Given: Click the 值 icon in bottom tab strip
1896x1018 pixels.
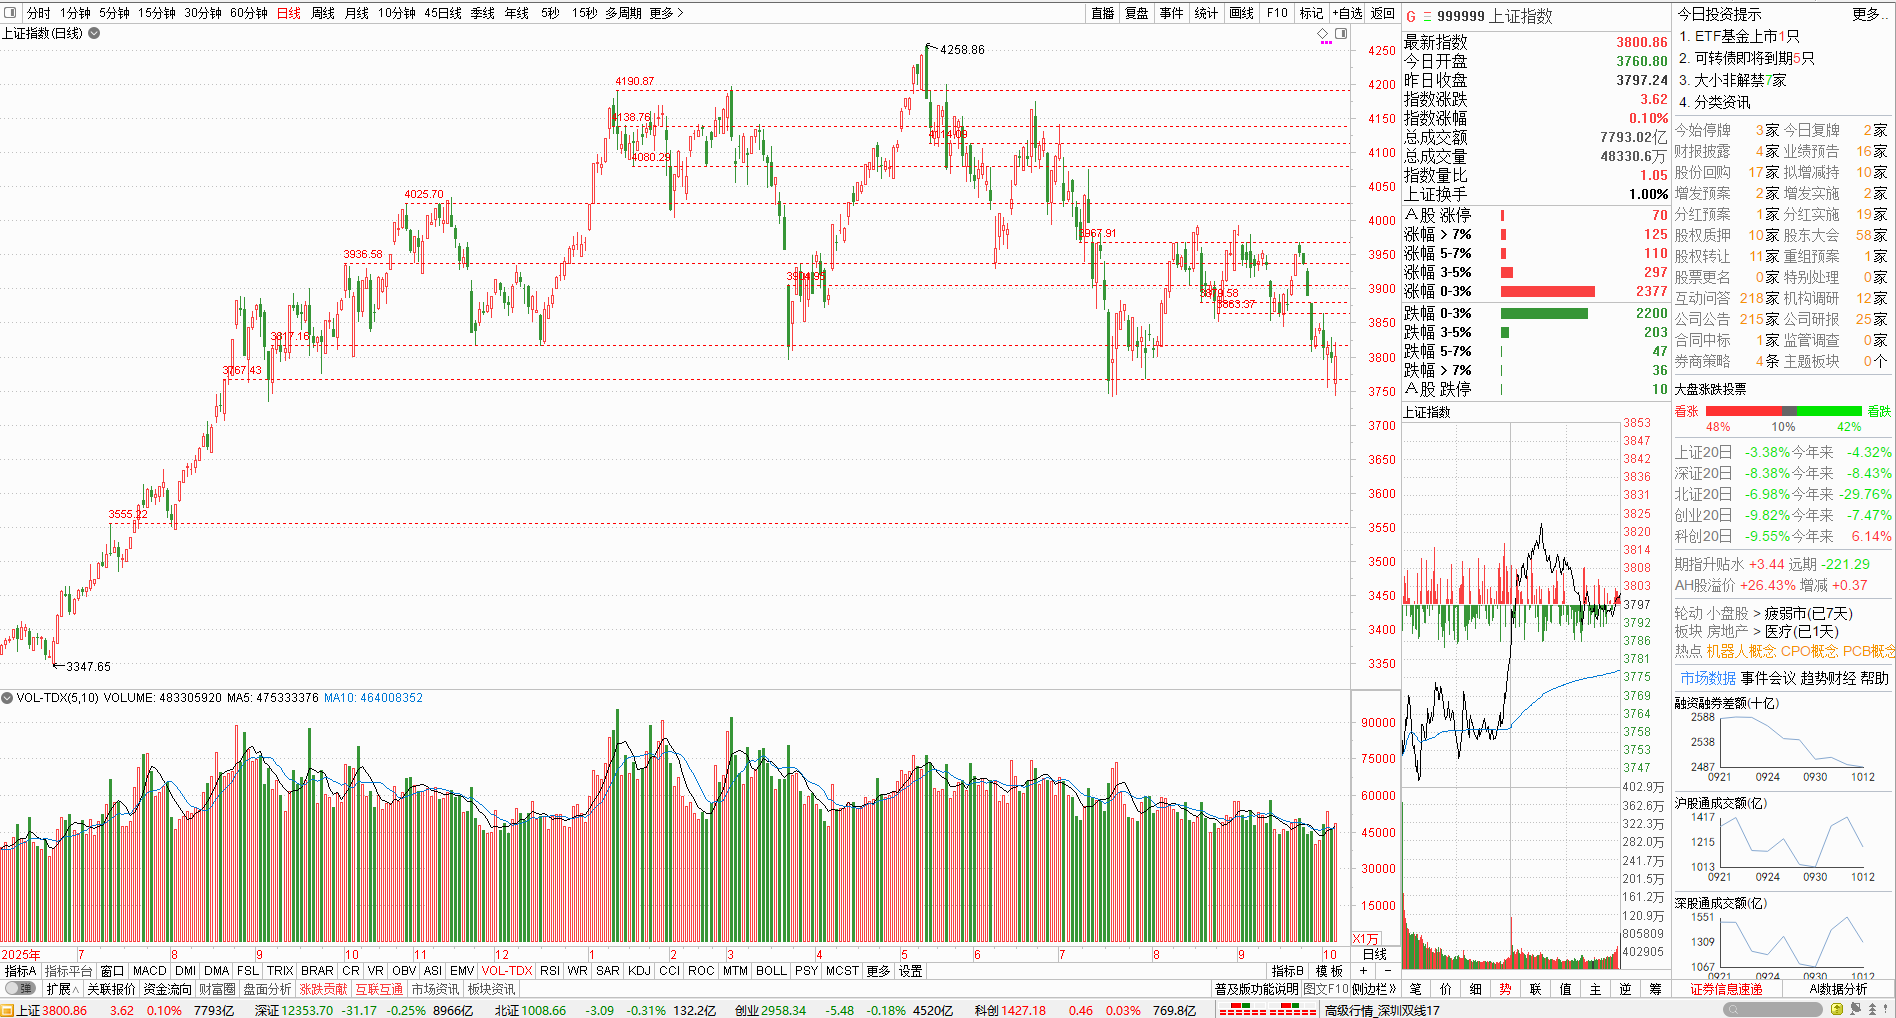Looking at the screenshot, I should [x=1565, y=989].
